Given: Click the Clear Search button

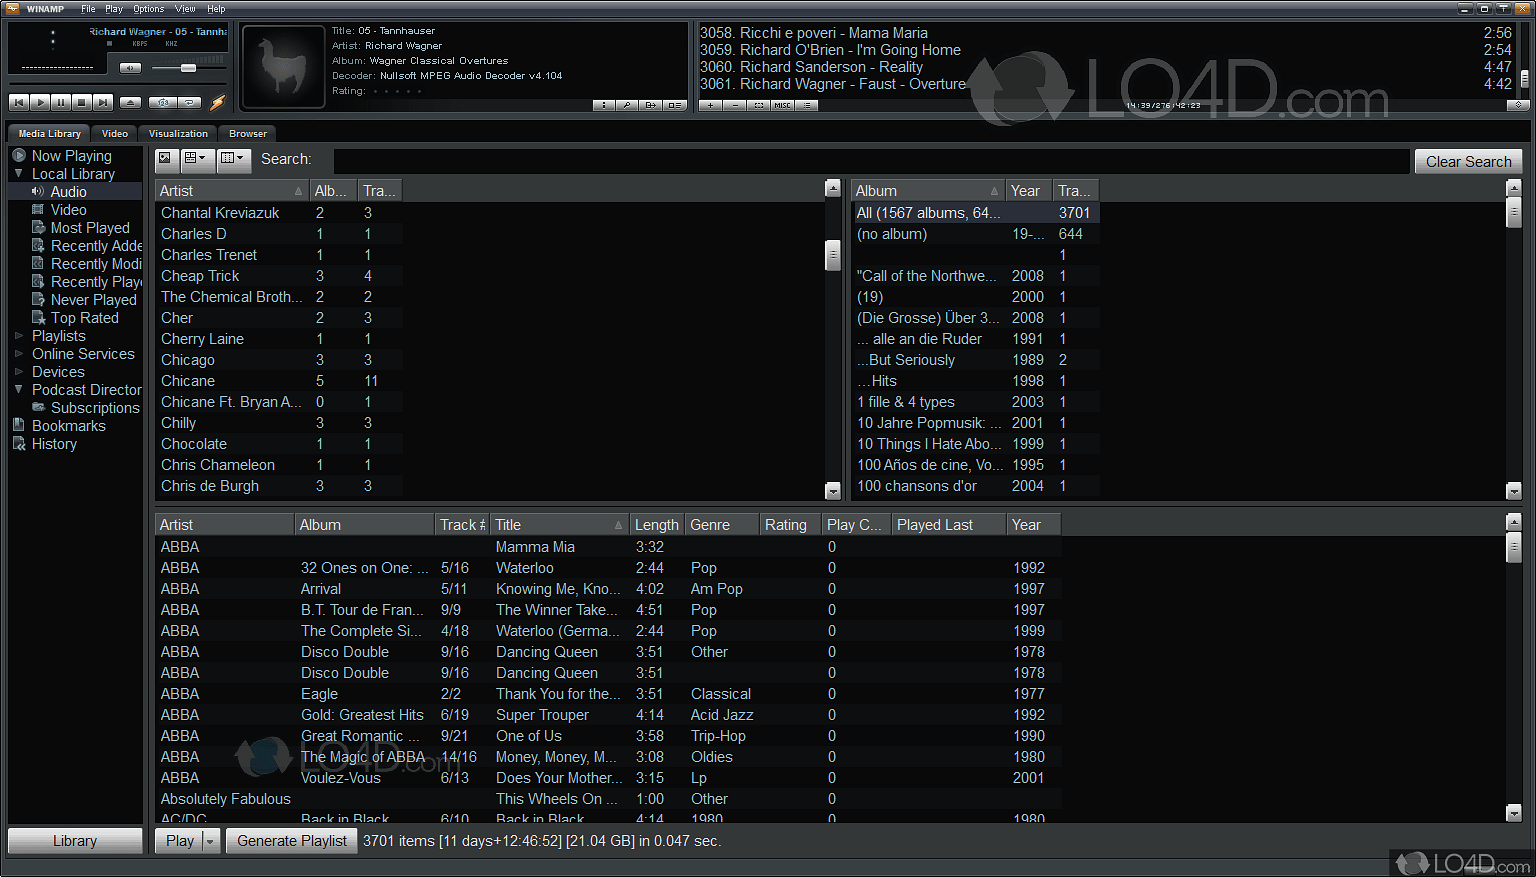Looking at the screenshot, I should coord(1468,161).
